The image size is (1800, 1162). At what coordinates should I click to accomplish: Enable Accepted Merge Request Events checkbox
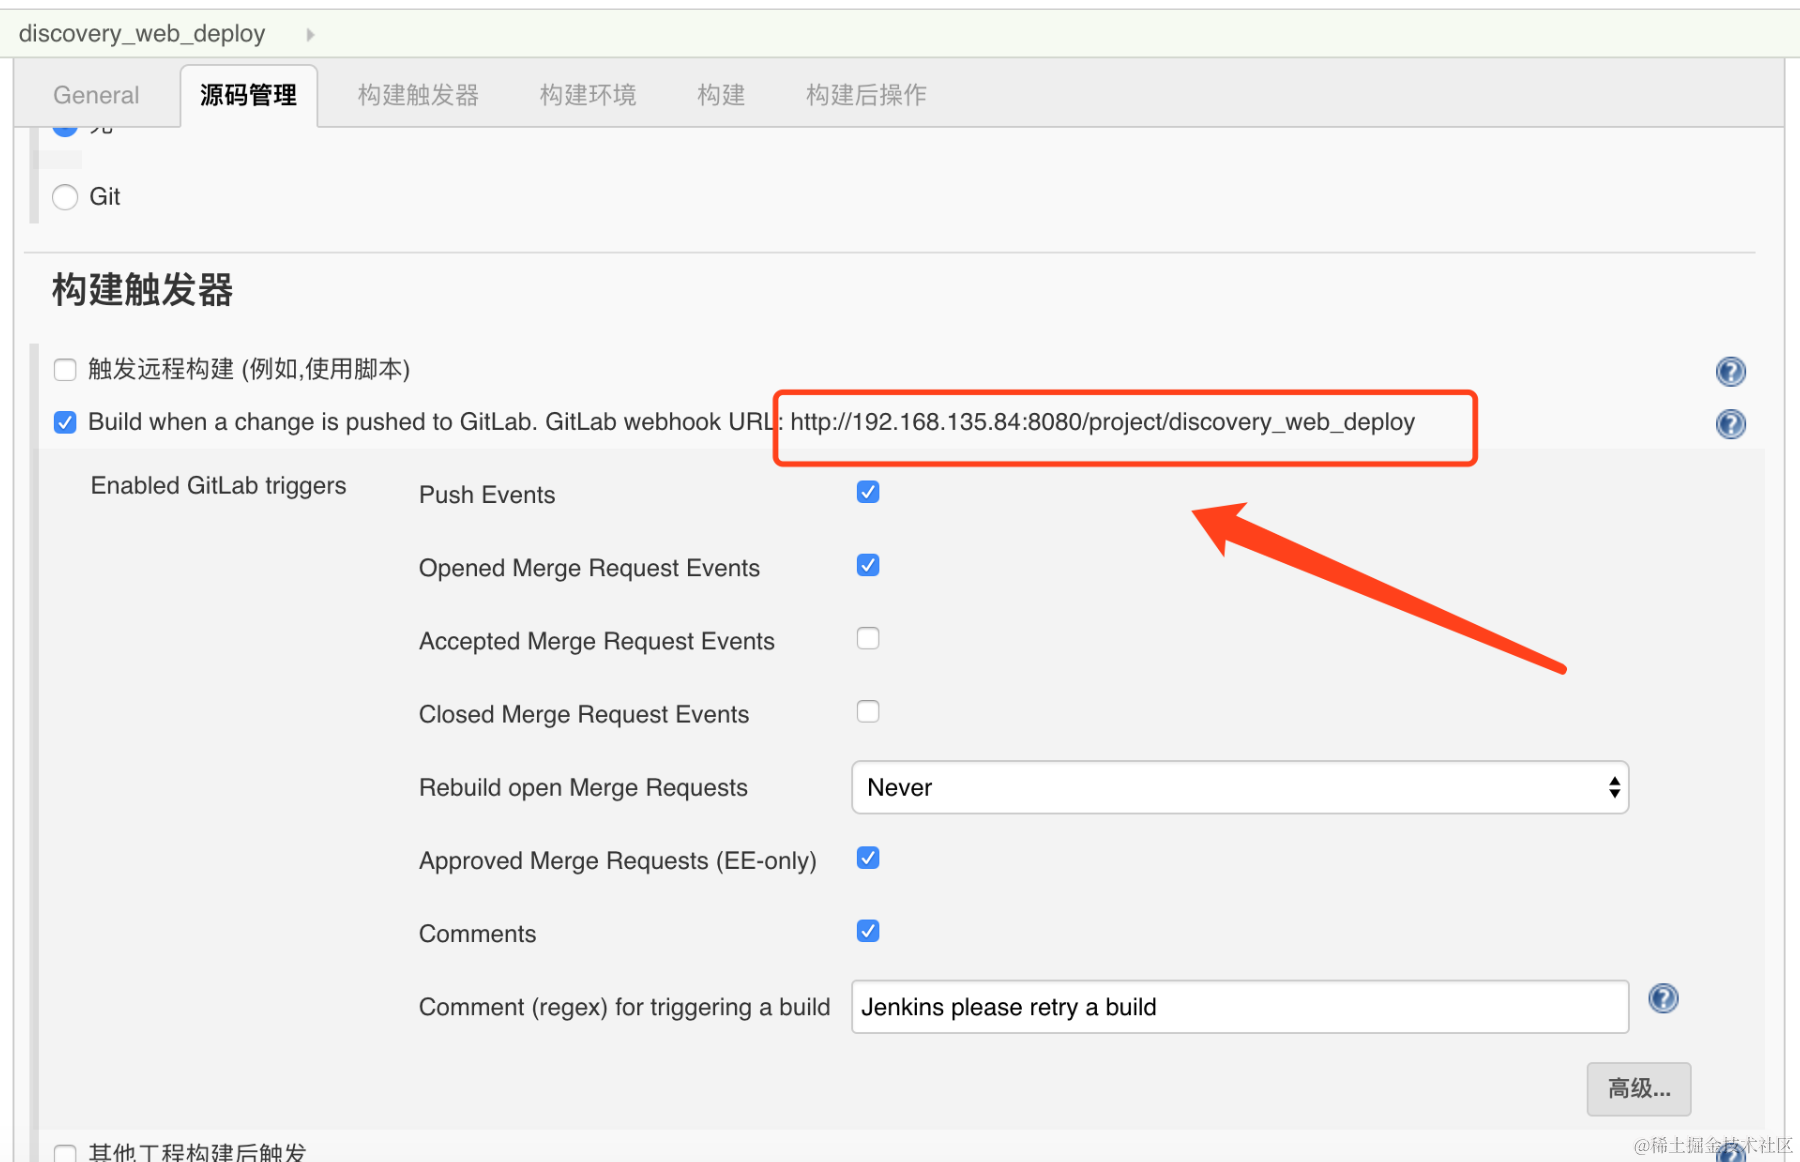868,638
